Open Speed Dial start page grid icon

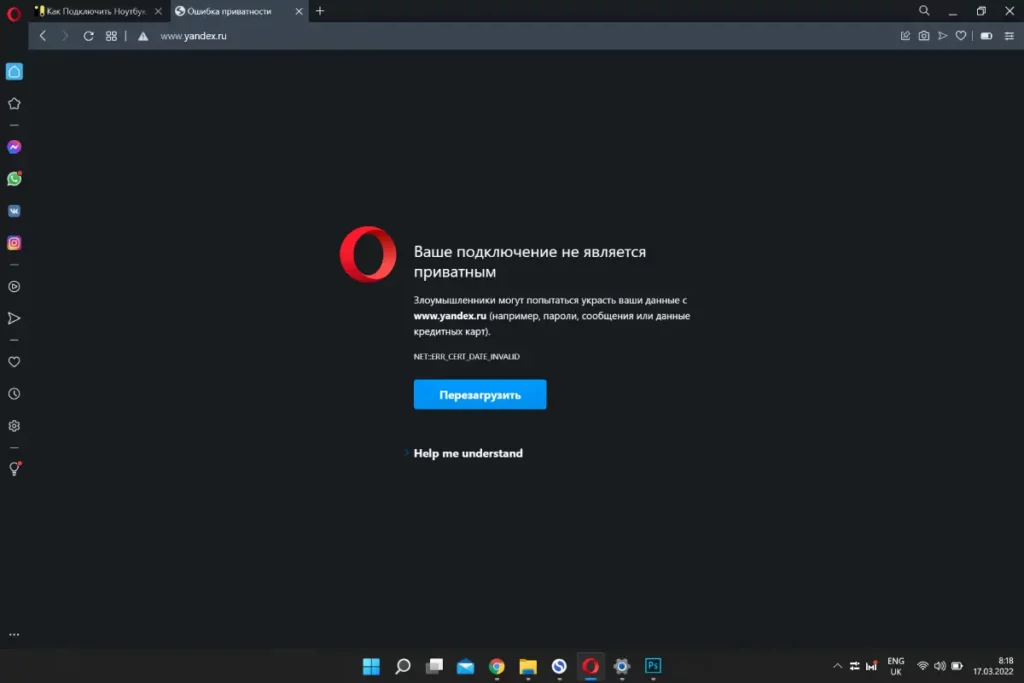click(x=111, y=36)
